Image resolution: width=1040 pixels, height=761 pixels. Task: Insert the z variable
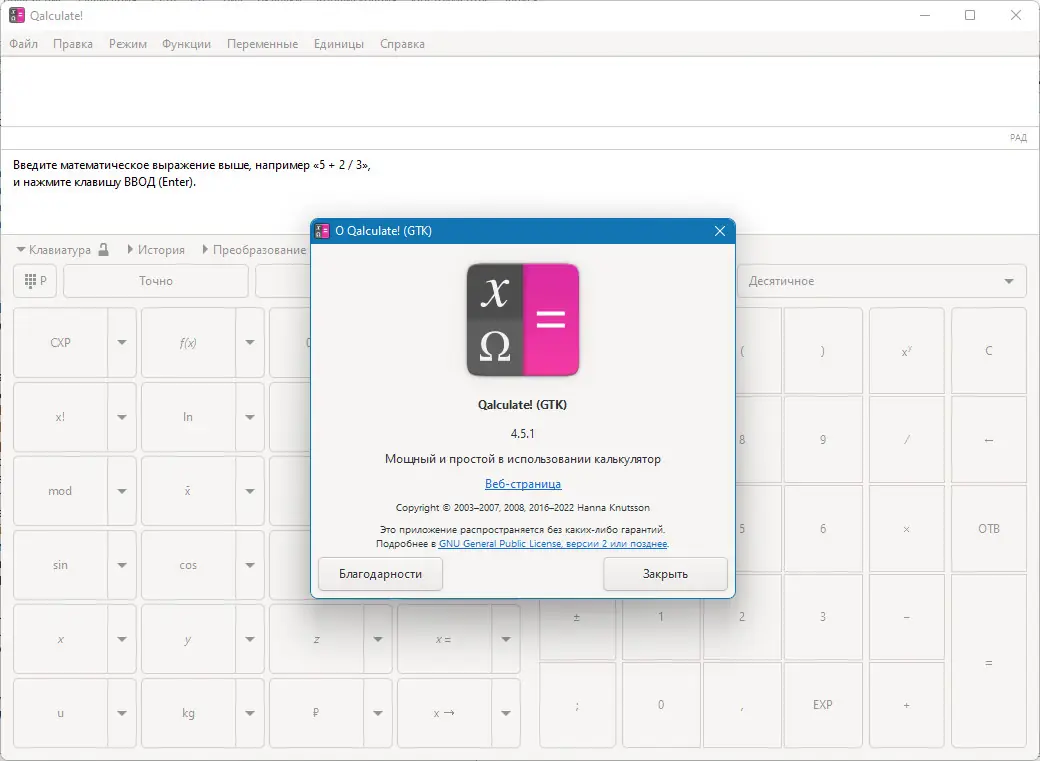coord(316,640)
